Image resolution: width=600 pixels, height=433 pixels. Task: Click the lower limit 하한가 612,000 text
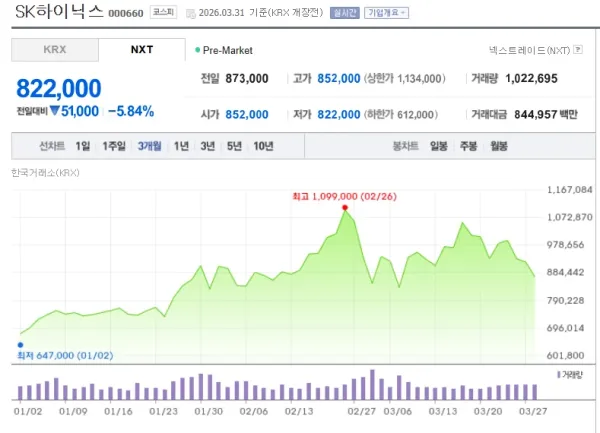click(401, 114)
